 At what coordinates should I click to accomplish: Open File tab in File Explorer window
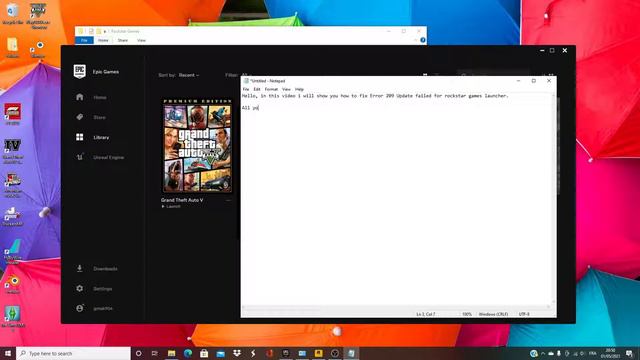click(x=84, y=40)
